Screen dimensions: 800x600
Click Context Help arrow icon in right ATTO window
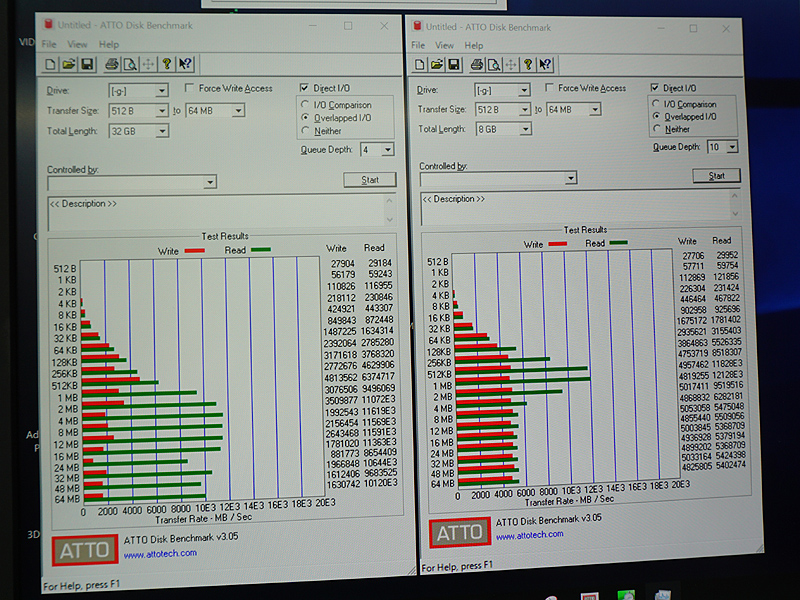click(x=545, y=64)
